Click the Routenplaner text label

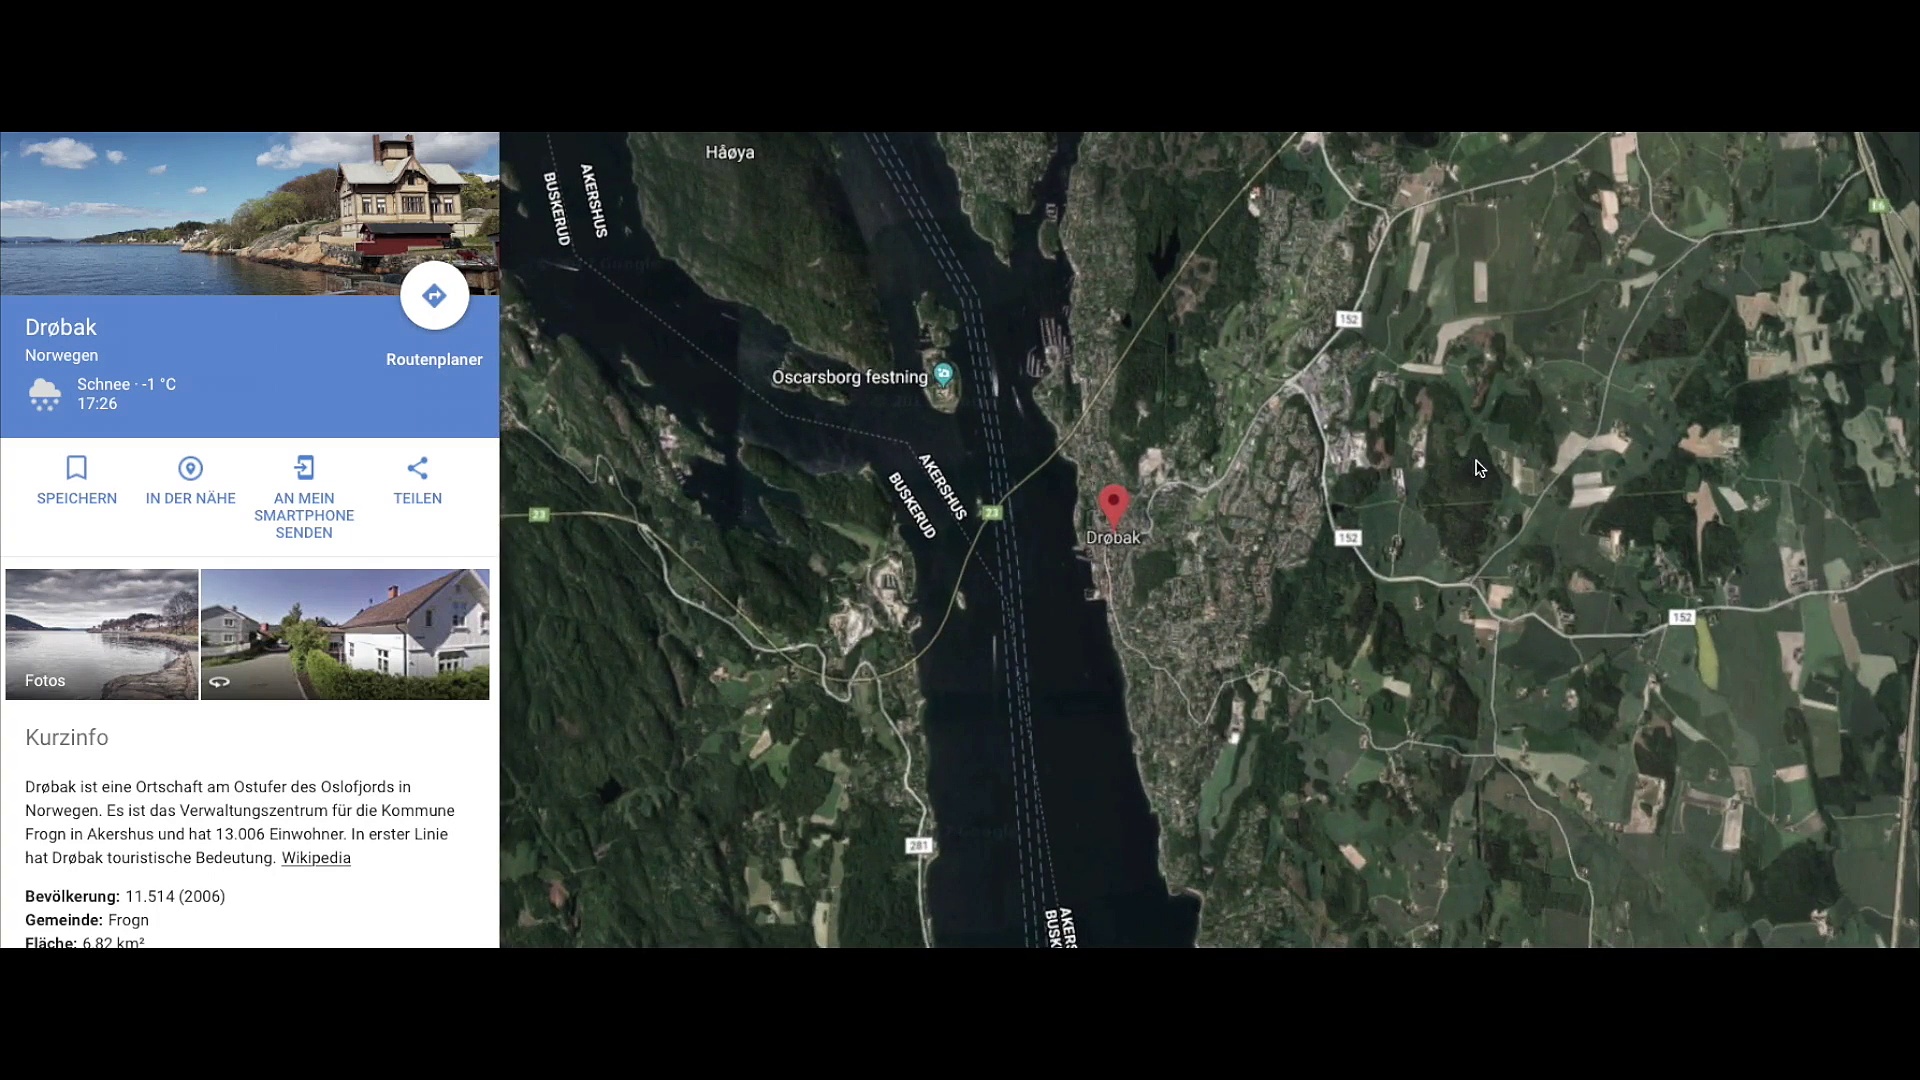click(x=434, y=360)
